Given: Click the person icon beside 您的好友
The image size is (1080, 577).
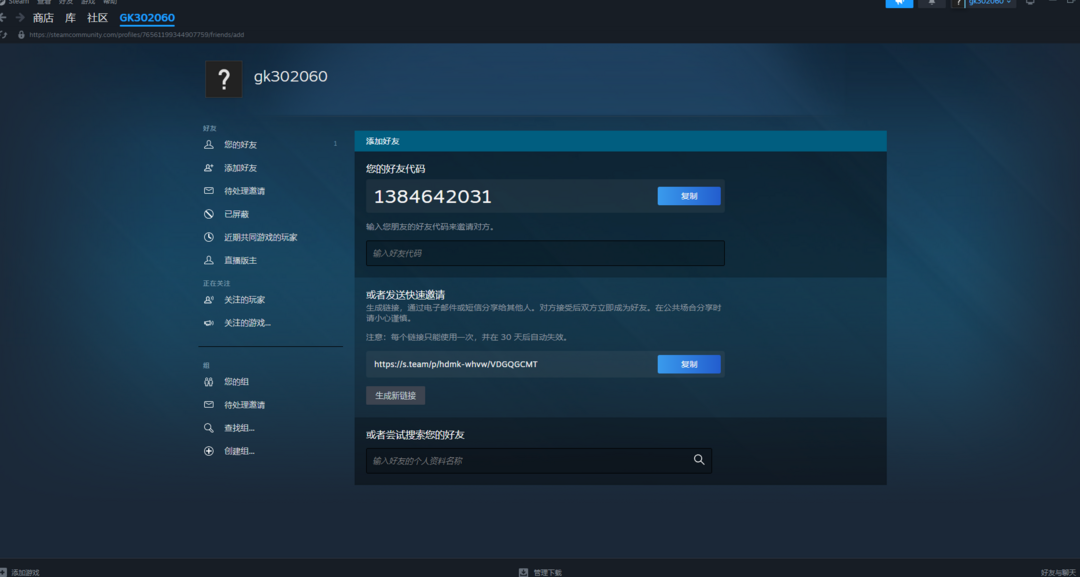Looking at the screenshot, I should point(209,145).
